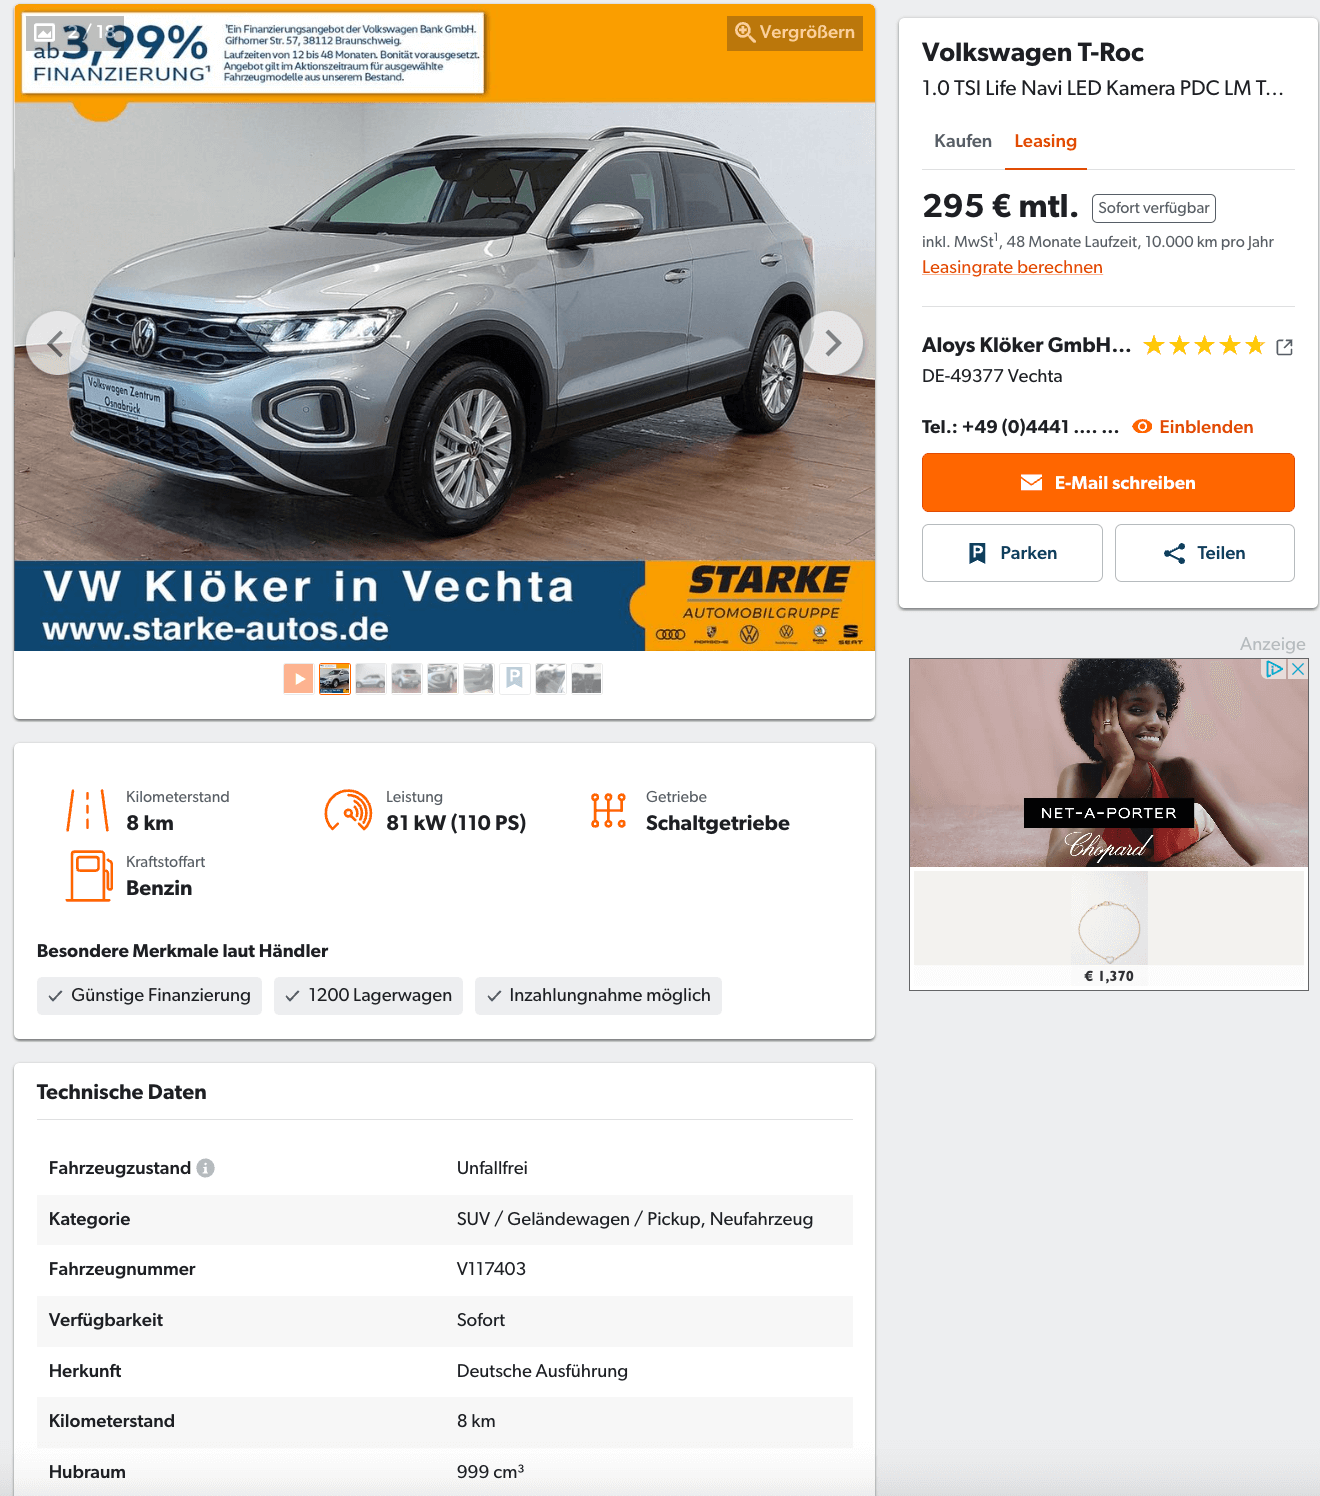1320x1496 pixels.
Task: Click E-Mail schreiben button
Action: [x=1108, y=483]
